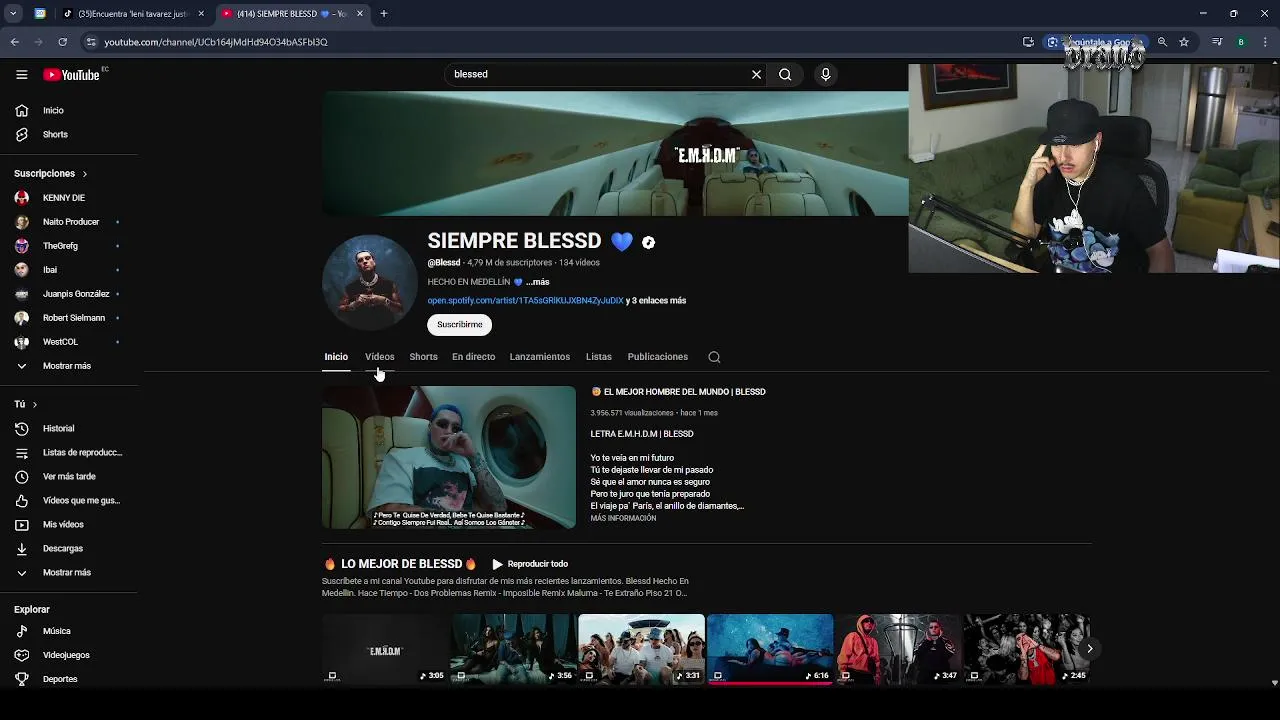Open the Spotify artist link
This screenshot has width=1280, height=720.
(x=525, y=300)
